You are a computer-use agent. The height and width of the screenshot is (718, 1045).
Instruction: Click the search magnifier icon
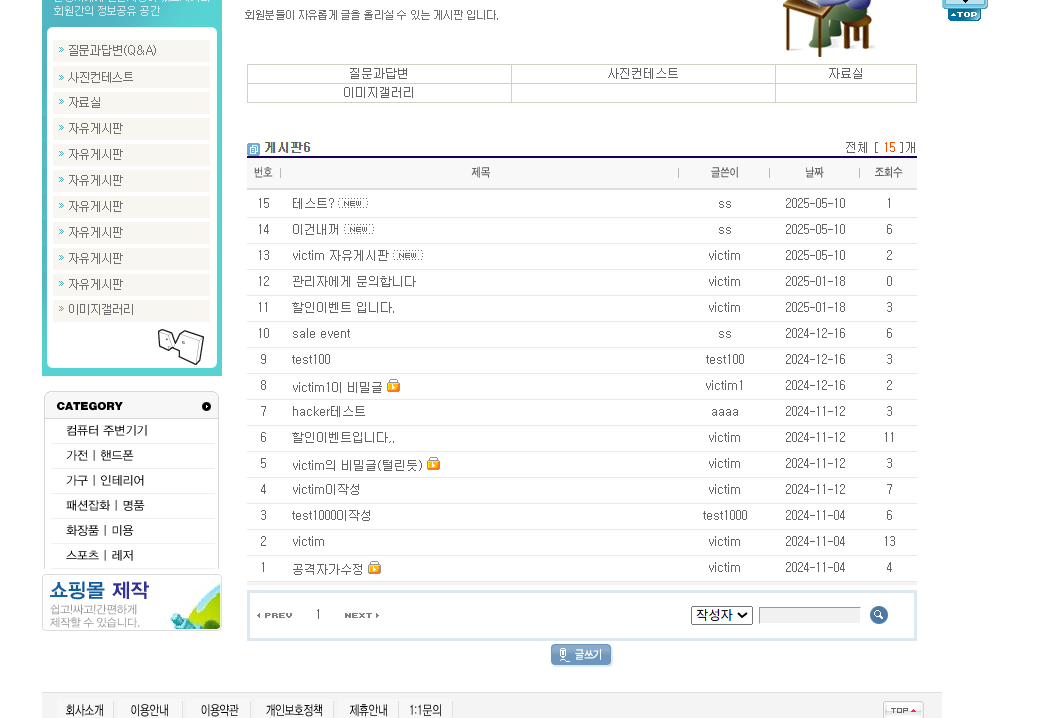tap(878, 615)
